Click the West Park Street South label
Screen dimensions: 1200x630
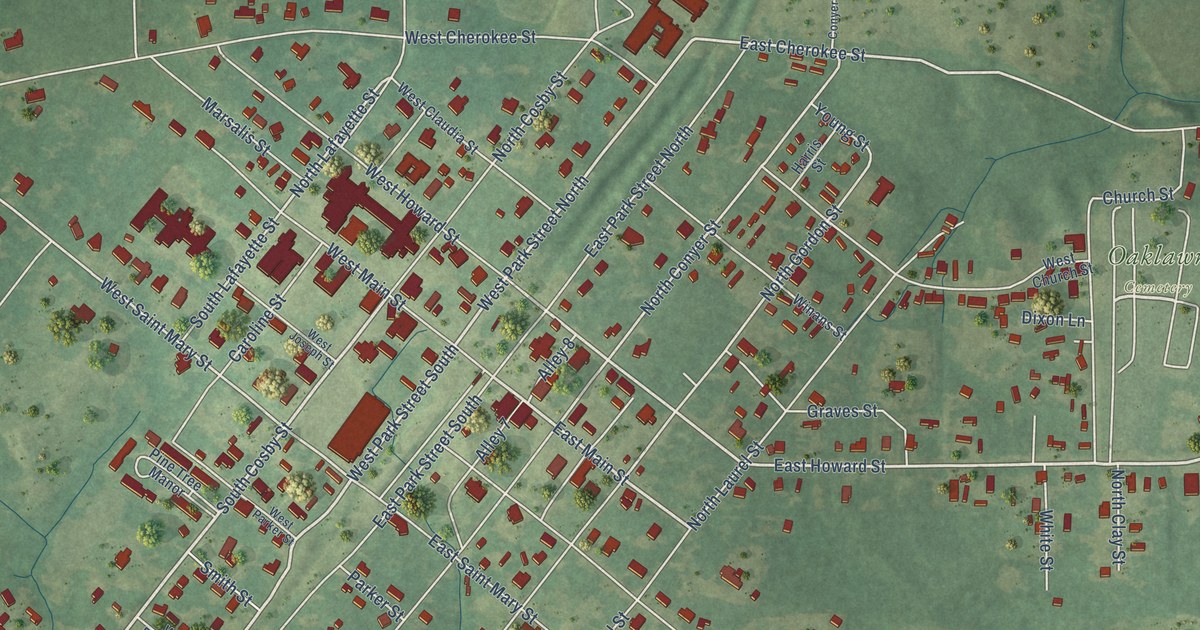point(403,411)
